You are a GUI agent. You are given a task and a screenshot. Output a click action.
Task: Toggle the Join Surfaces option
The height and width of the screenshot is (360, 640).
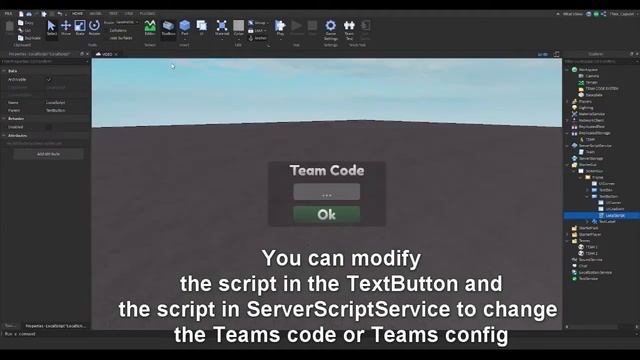(x=120, y=38)
